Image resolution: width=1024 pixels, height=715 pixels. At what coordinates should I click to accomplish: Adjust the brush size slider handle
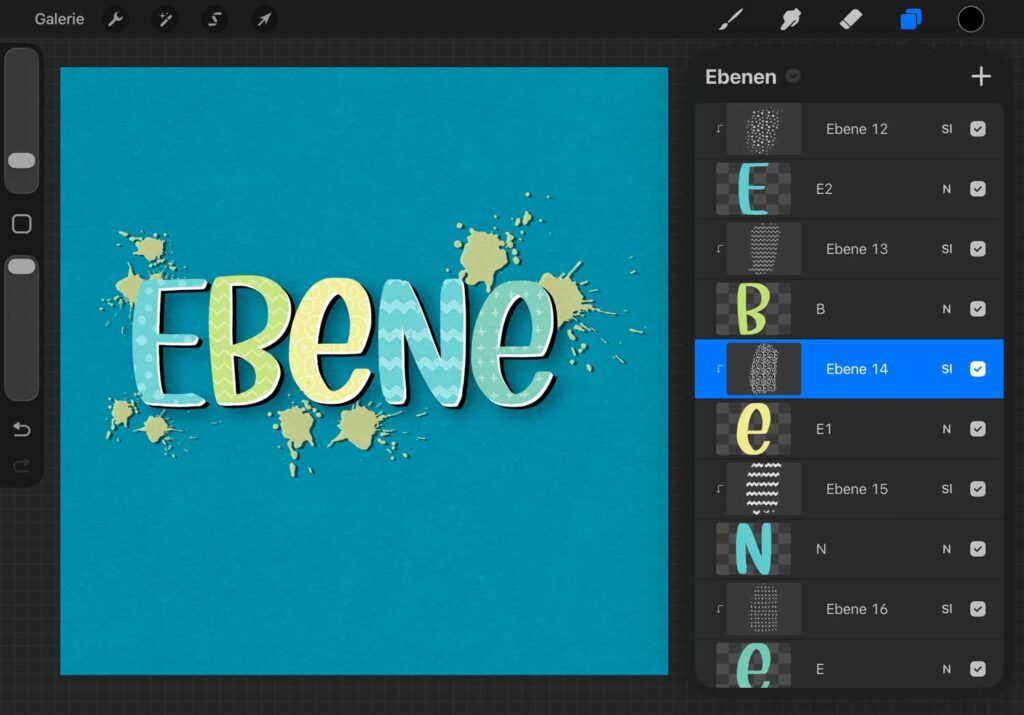tap(22, 161)
